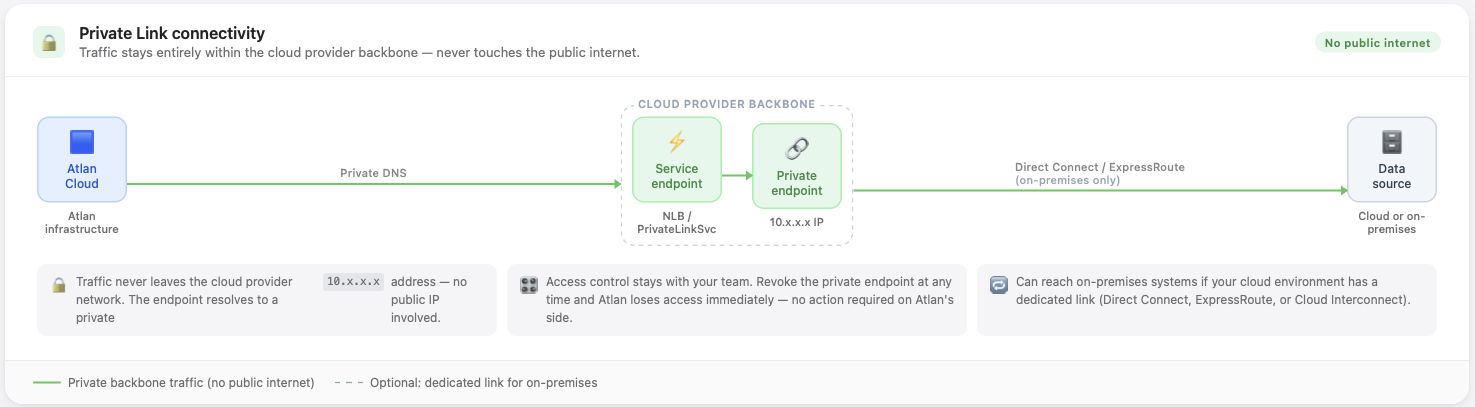The height and width of the screenshot is (407, 1475).
Task: Click the 10.x.x.x IP caption
Action: click(797, 222)
